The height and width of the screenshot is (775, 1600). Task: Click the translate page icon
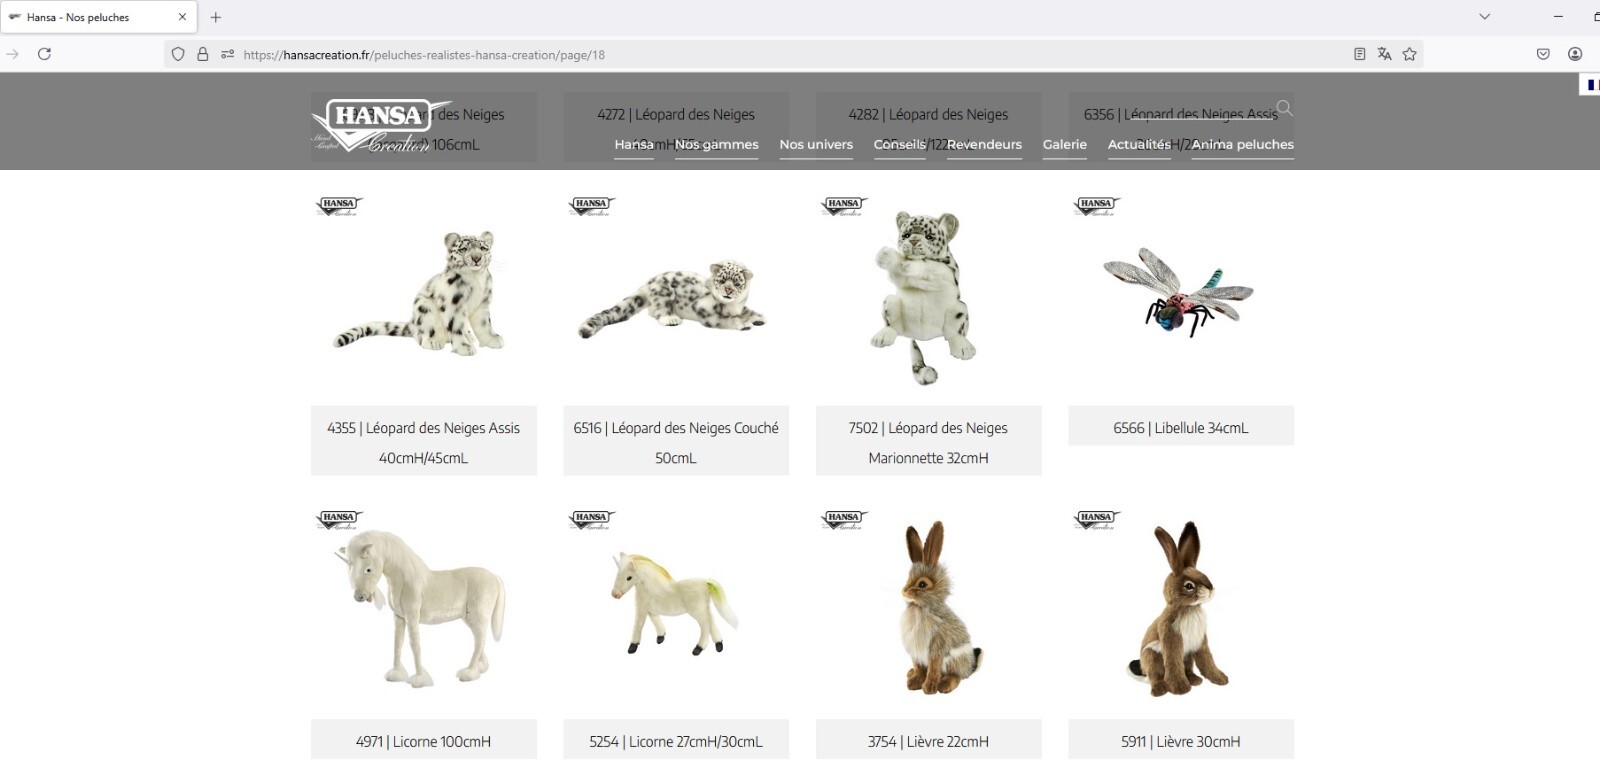pyautogui.click(x=1384, y=54)
